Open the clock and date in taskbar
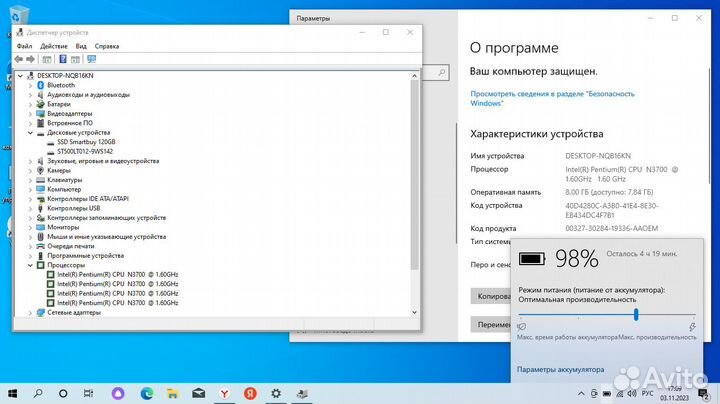This screenshot has height=404, width=720. click(x=675, y=393)
